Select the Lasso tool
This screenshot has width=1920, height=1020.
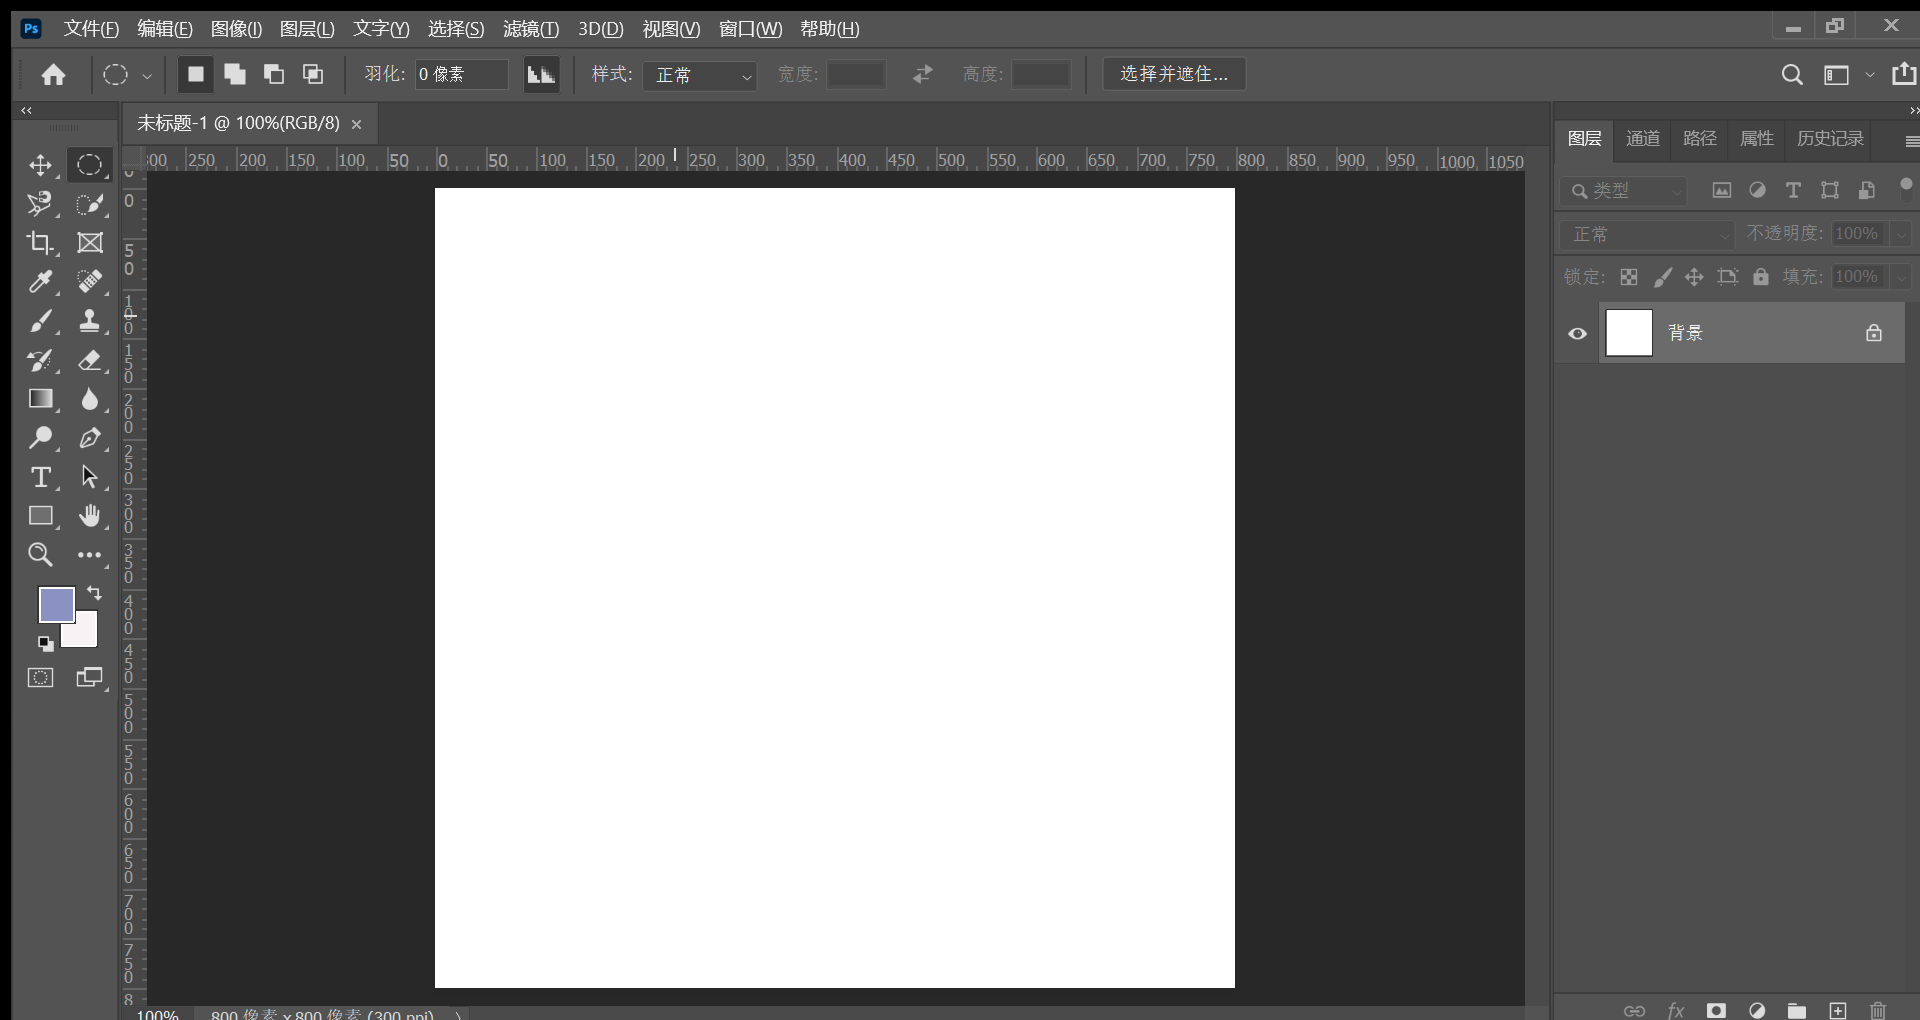click(x=40, y=204)
